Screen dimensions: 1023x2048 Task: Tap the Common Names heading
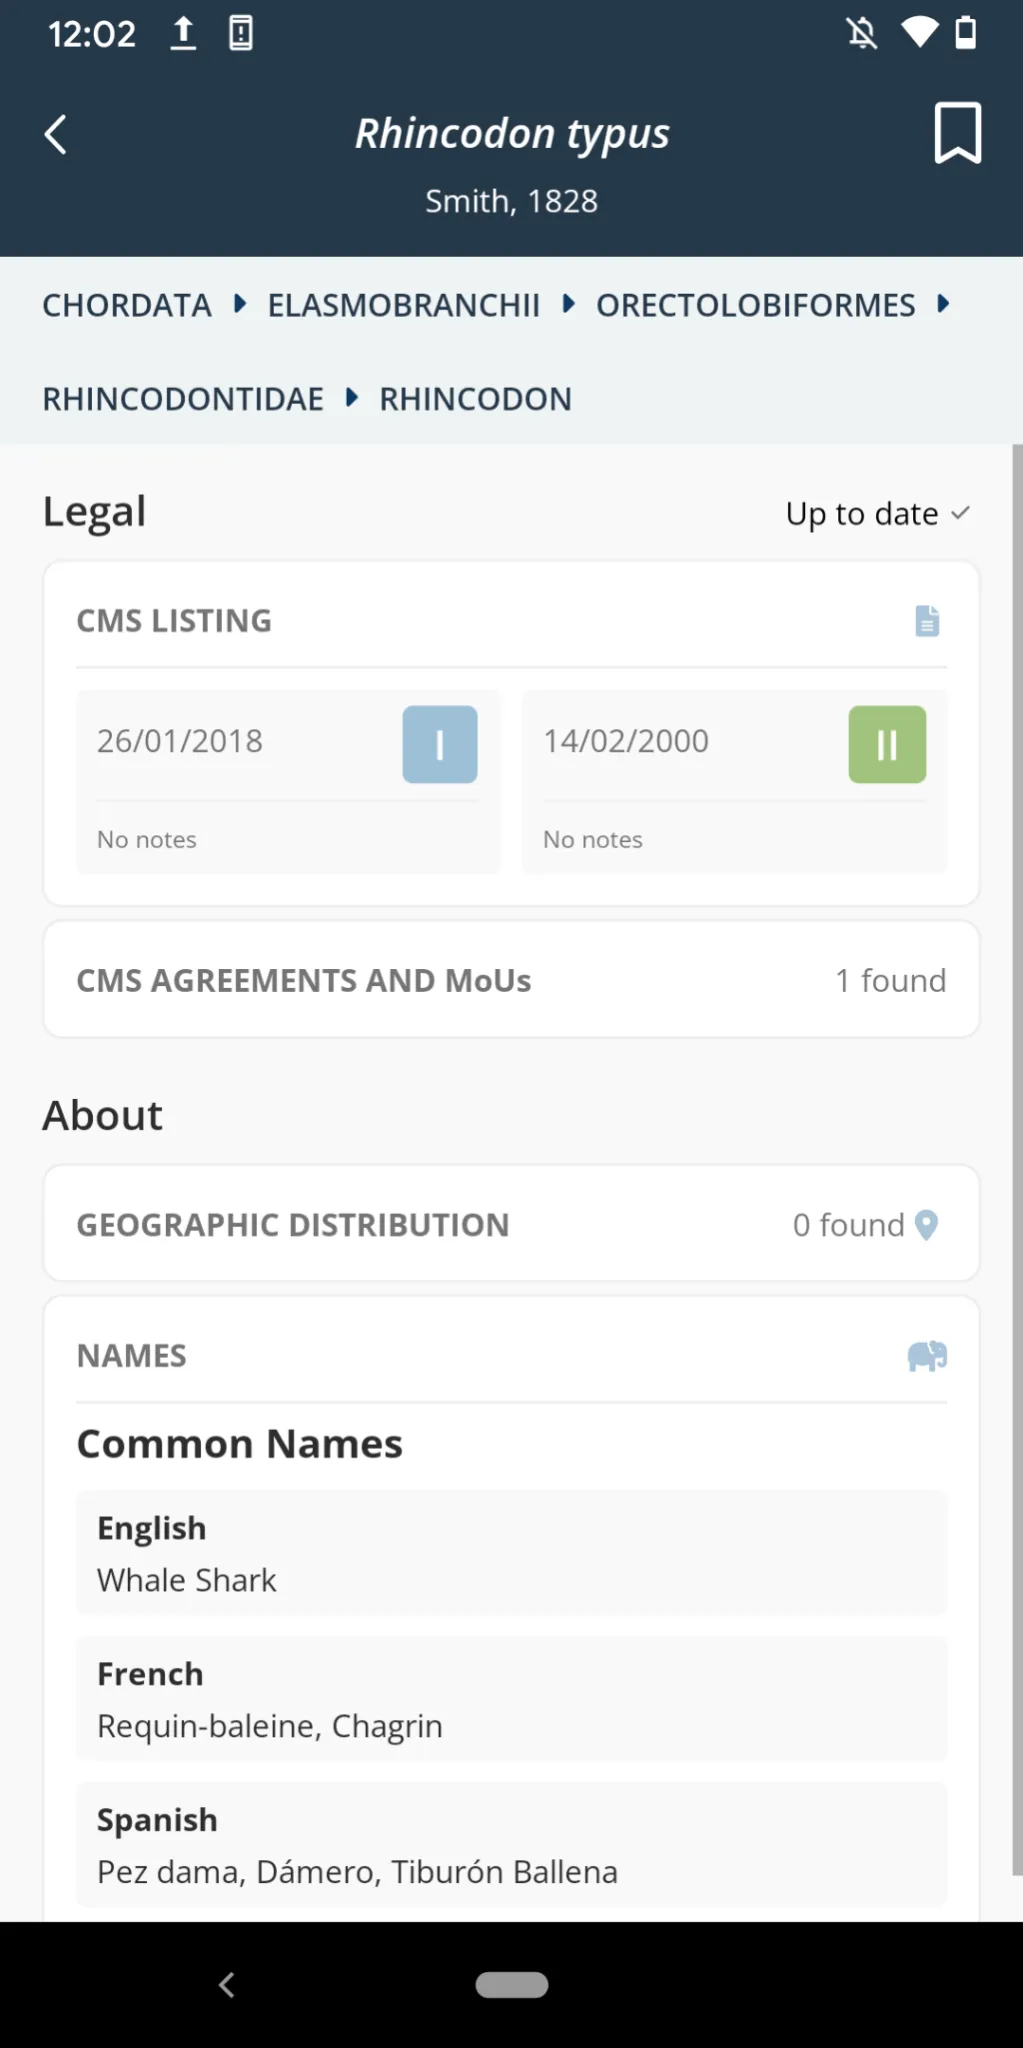pyautogui.click(x=240, y=1444)
